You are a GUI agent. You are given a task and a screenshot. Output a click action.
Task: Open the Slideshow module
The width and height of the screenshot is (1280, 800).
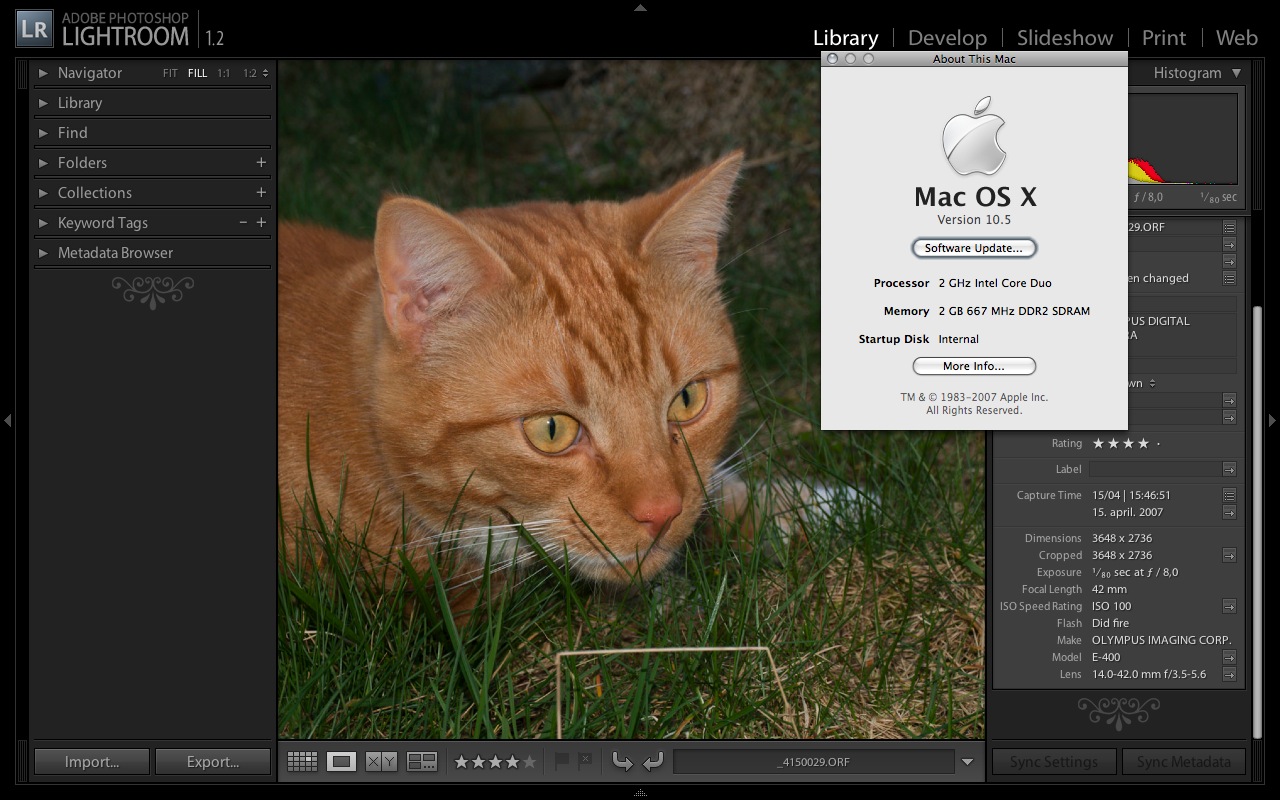click(1064, 38)
